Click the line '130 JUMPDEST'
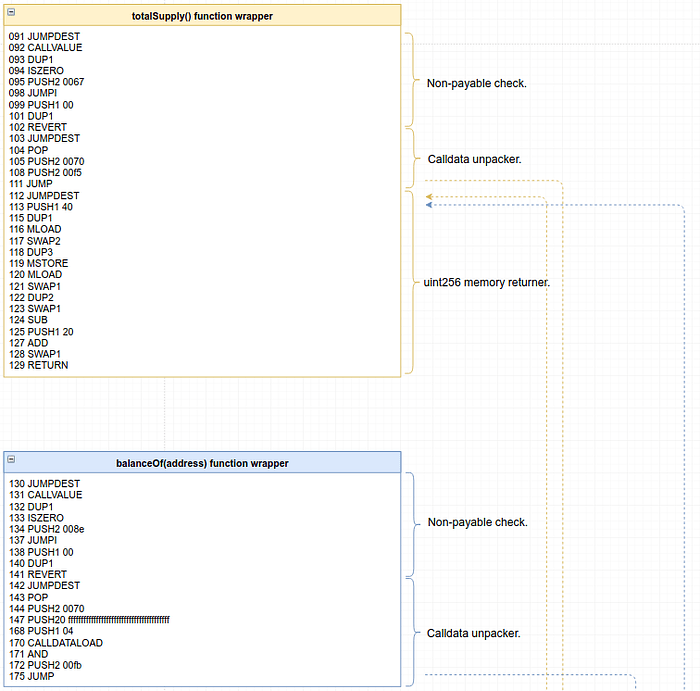Image resolution: width=700 pixels, height=691 pixels. (44, 483)
